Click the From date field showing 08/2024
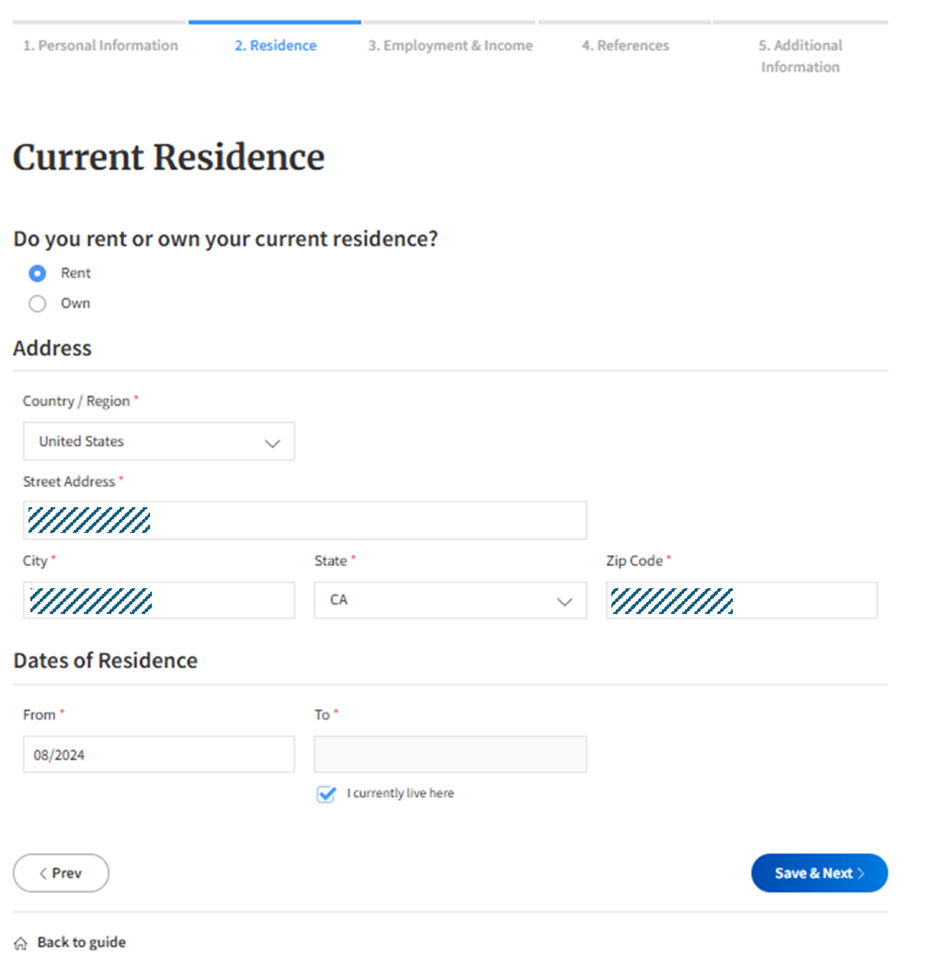Viewport: 940px width, 973px height. [x=159, y=755]
